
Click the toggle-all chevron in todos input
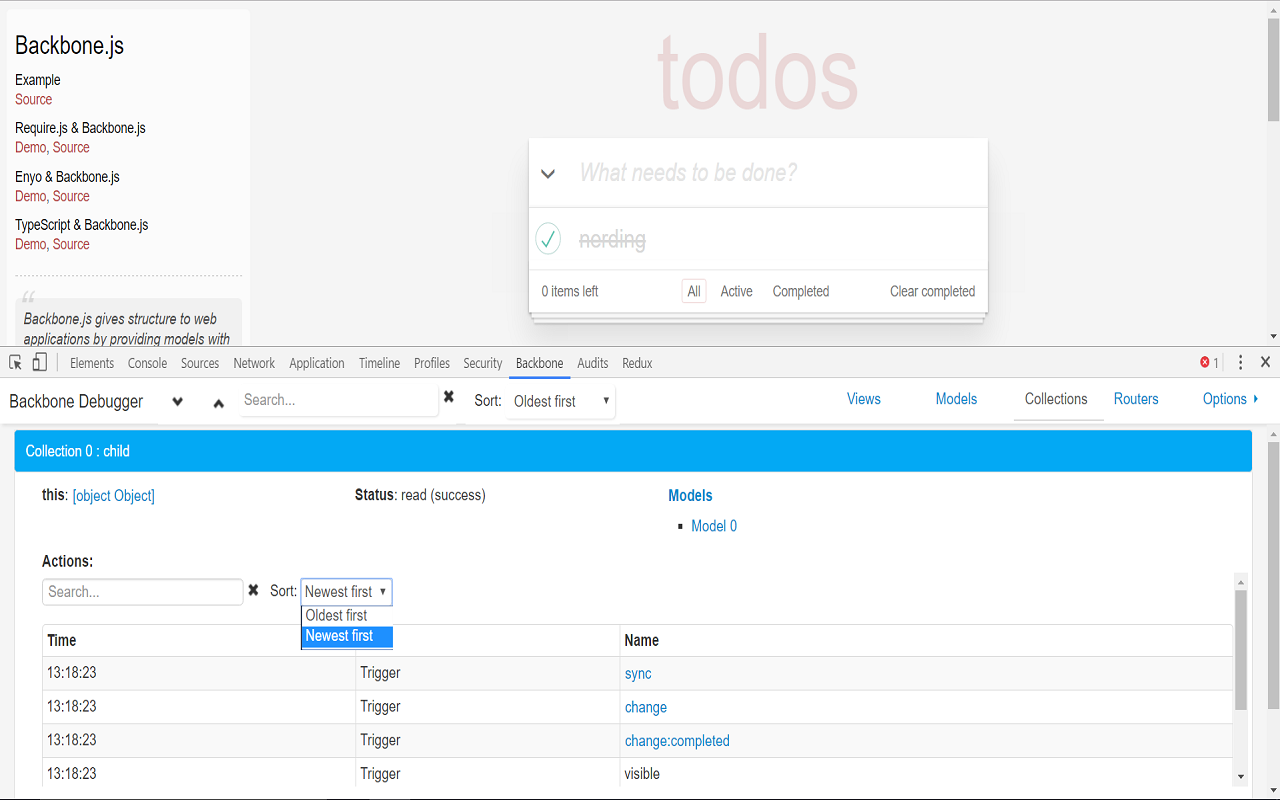tap(548, 173)
